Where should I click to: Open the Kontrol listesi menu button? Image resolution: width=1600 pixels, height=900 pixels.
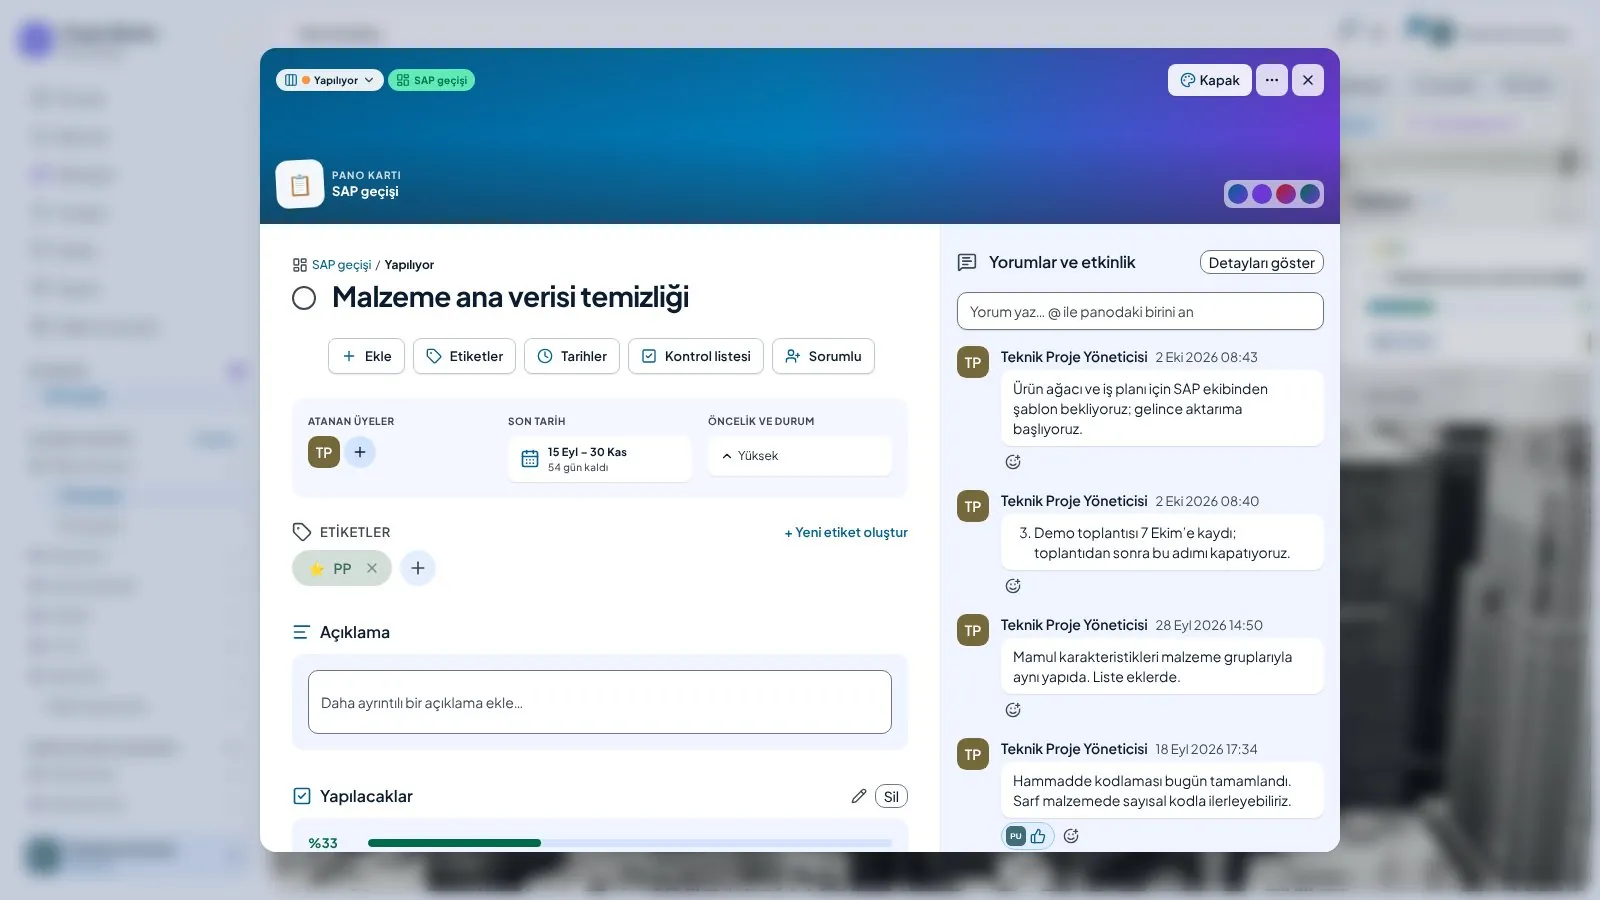pyautogui.click(x=696, y=356)
